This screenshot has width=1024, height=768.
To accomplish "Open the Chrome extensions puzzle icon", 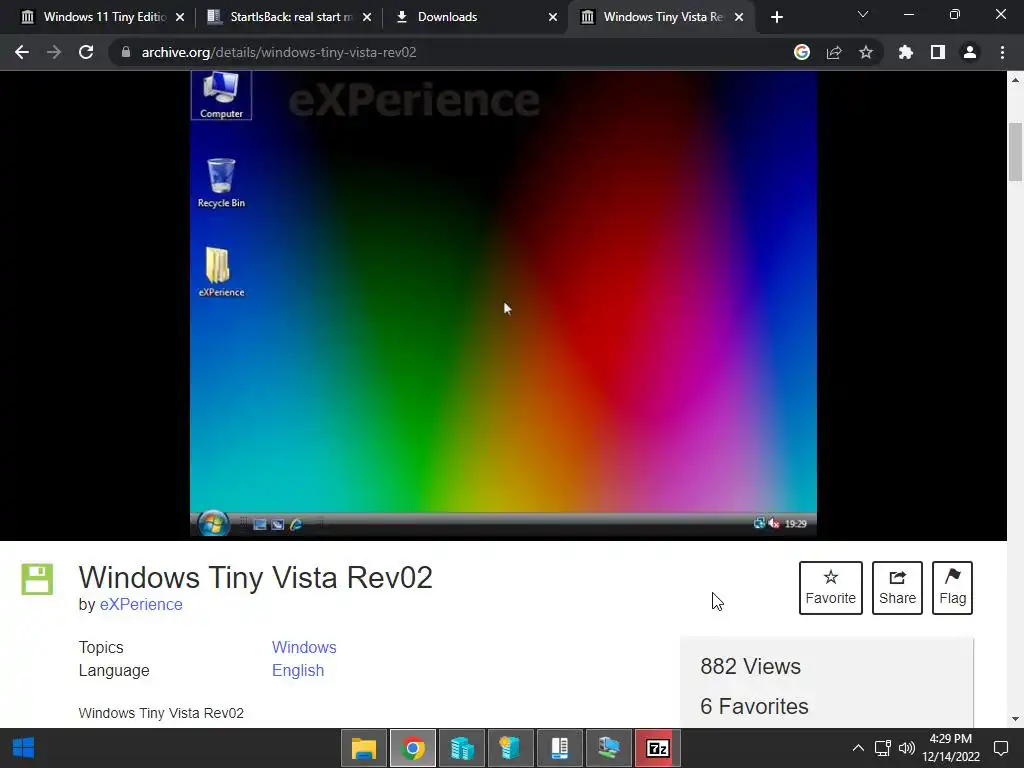I will (906, 52).
